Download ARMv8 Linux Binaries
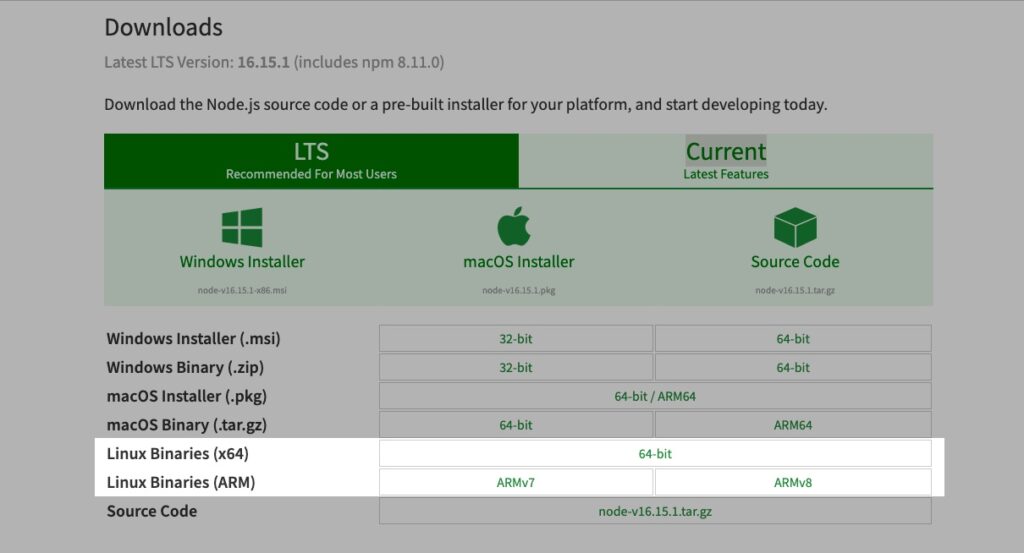Image resolution: width=1024 pixels, height=553 pixels. point(793,482)
